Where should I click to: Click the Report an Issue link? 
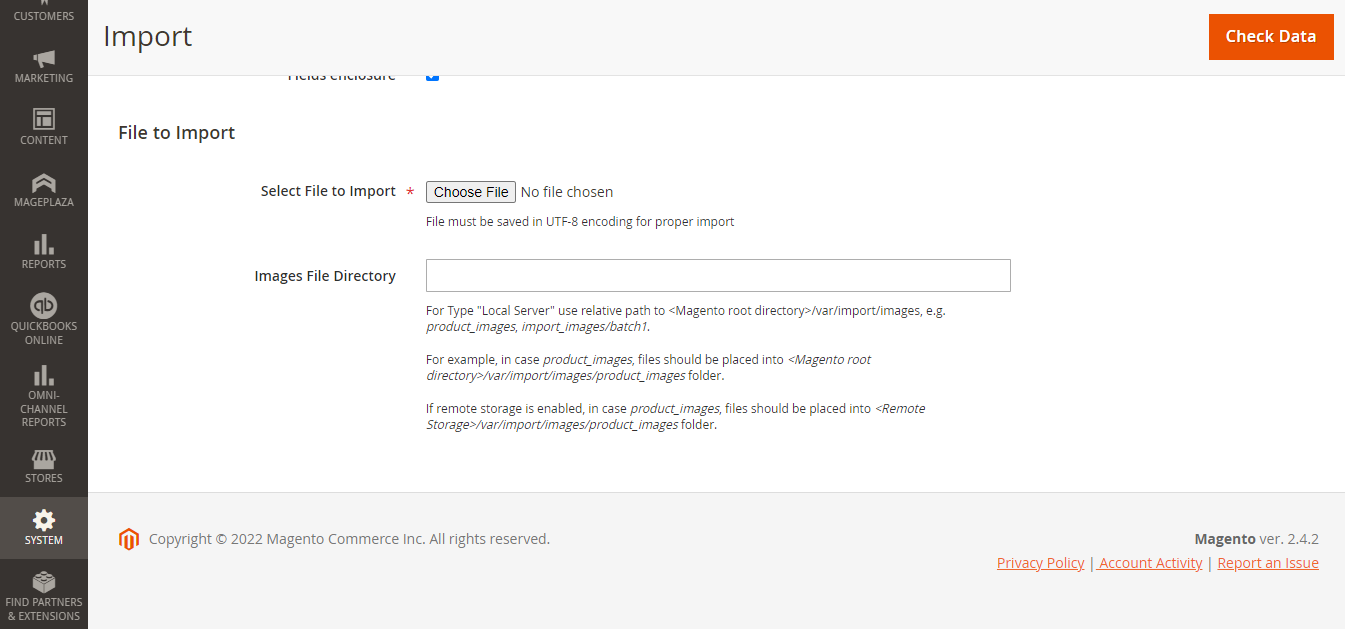click(1268, 562)
